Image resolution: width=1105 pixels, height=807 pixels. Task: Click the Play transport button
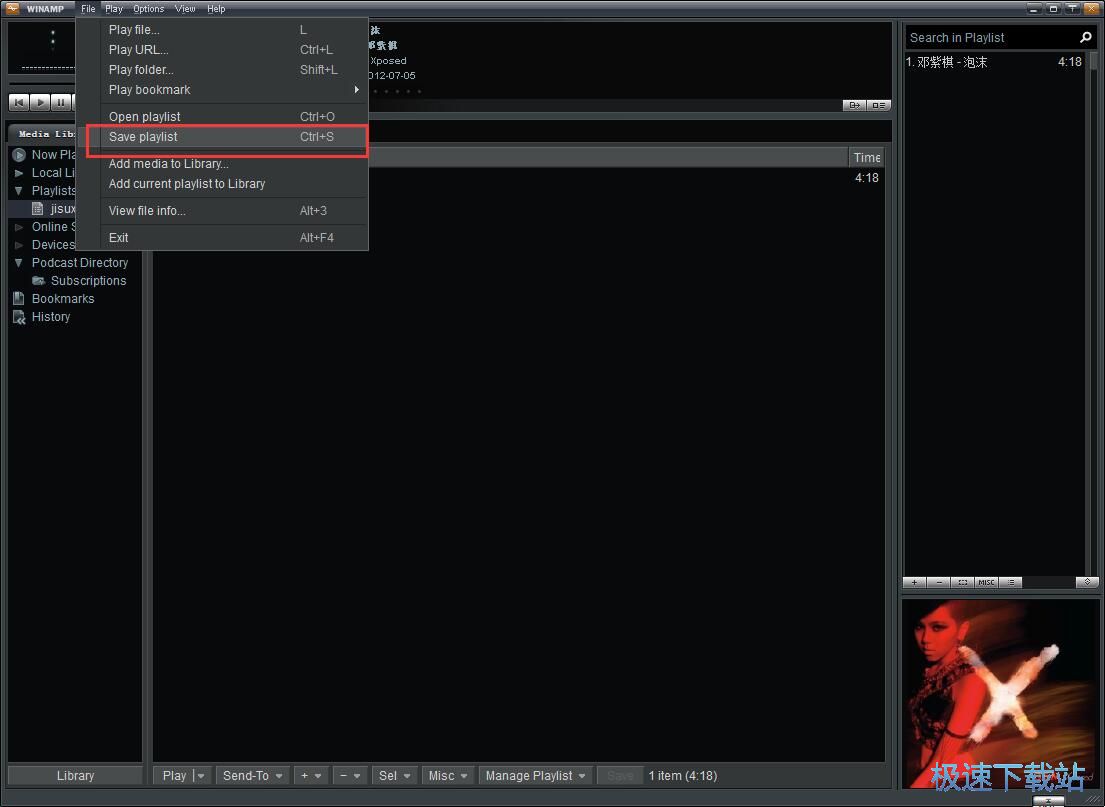40,103
